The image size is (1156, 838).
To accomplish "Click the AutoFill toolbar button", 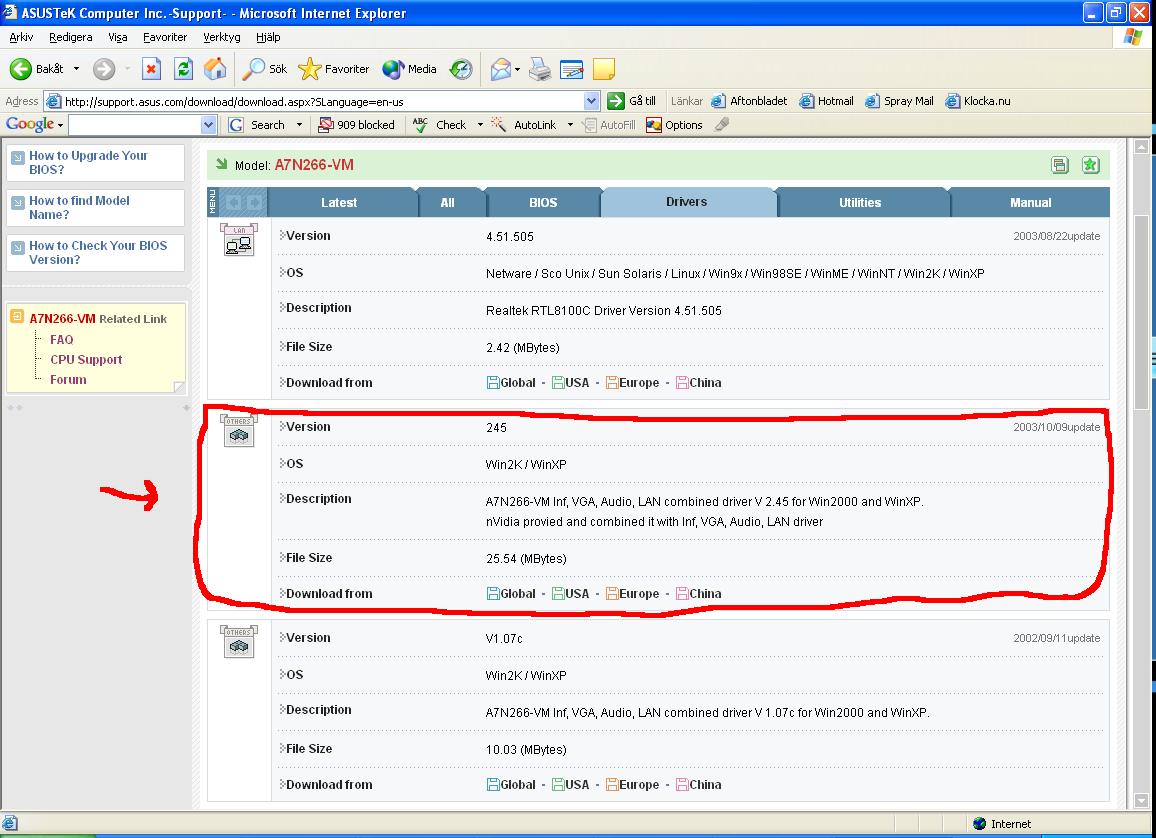I will click(x=609, y=125).
